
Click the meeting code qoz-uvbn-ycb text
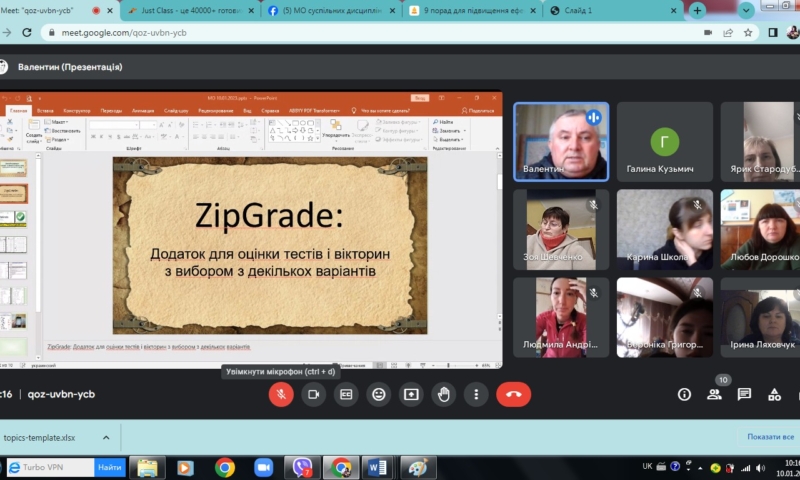coord(61,394)
